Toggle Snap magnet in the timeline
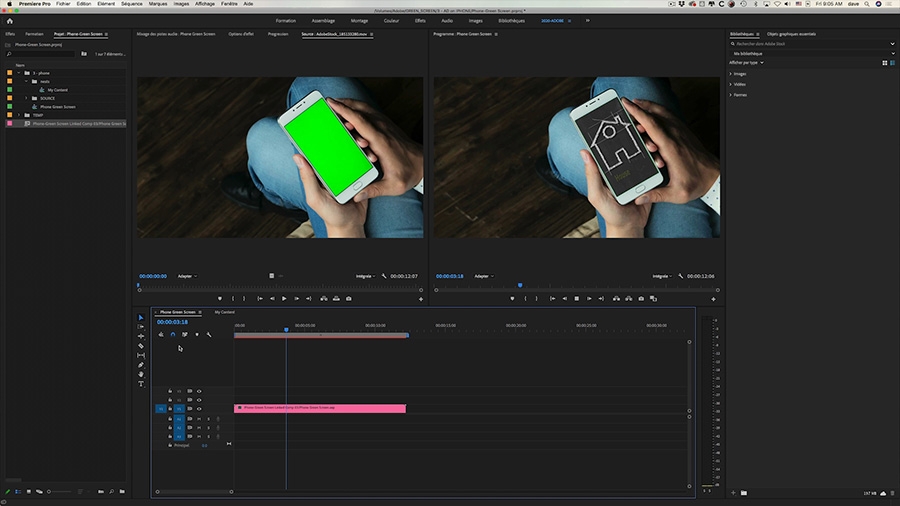Image resolution: width=900 pixels, height=506 pixels. (x=173, y=334)
